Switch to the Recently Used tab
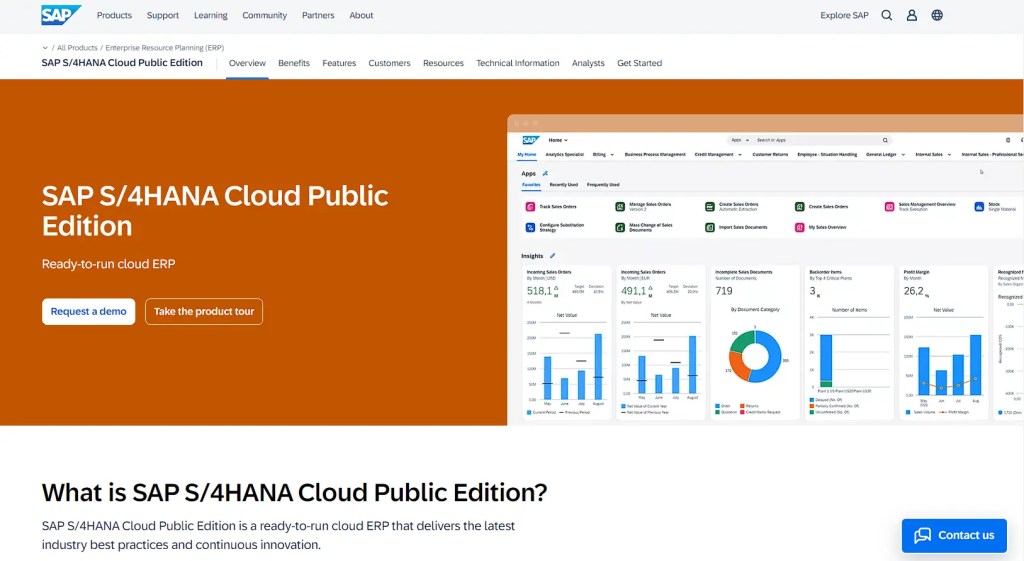The height and width of the screenshot is (561, 1024). 564,185
